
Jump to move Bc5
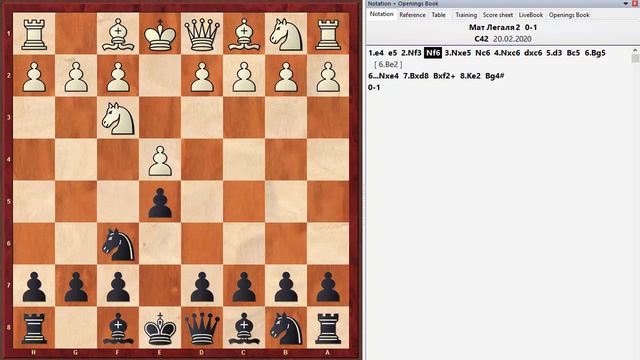[x=573, y=53]
